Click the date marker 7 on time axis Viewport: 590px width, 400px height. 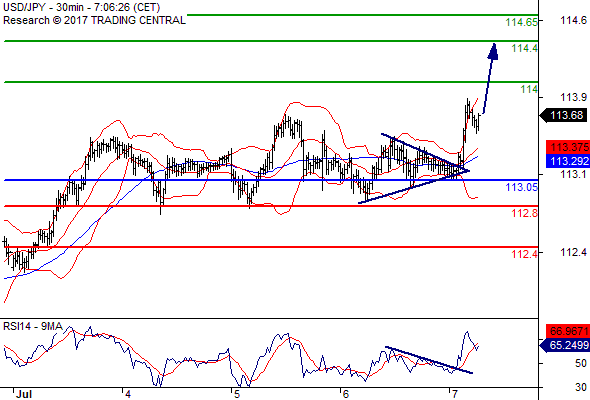click(x=455, y=394)
